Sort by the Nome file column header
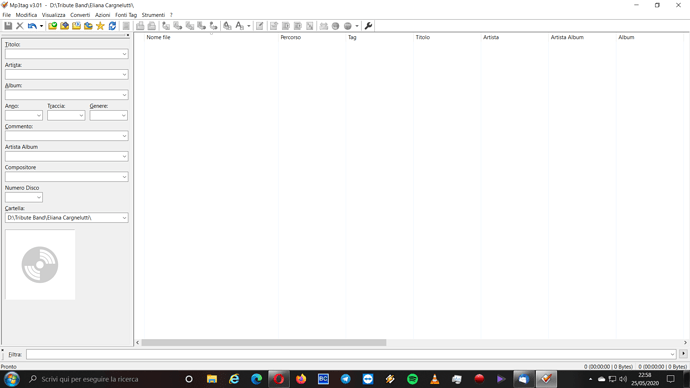 tap(158, 37)
